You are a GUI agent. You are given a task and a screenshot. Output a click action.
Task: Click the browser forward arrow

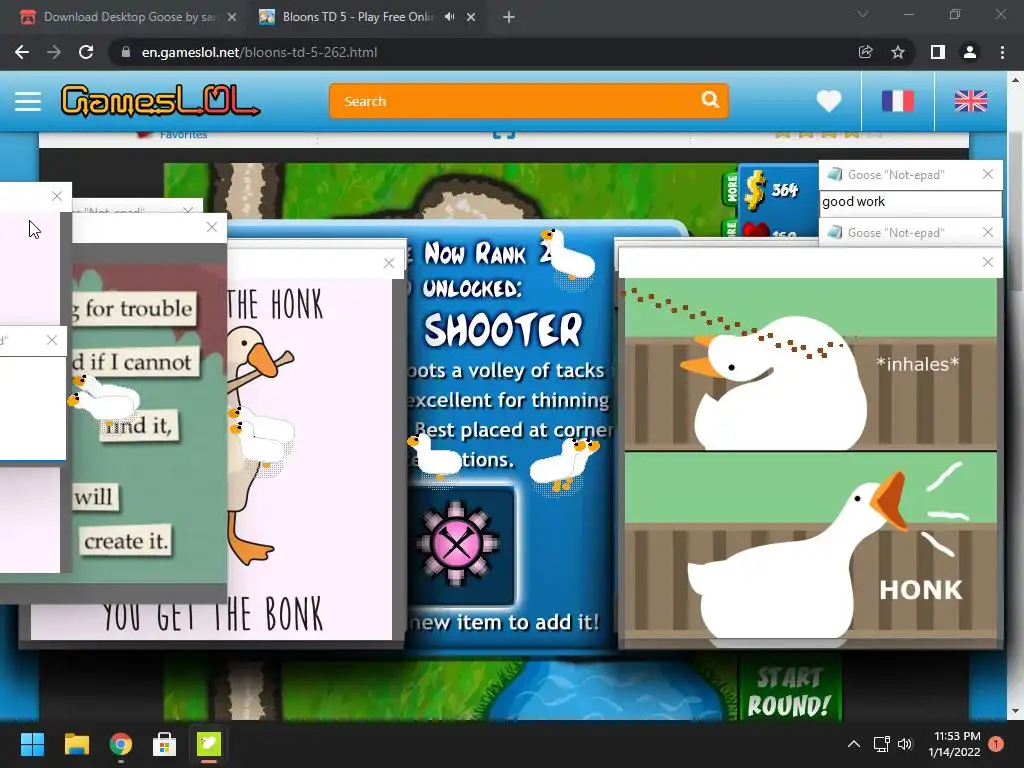[54, 52]
